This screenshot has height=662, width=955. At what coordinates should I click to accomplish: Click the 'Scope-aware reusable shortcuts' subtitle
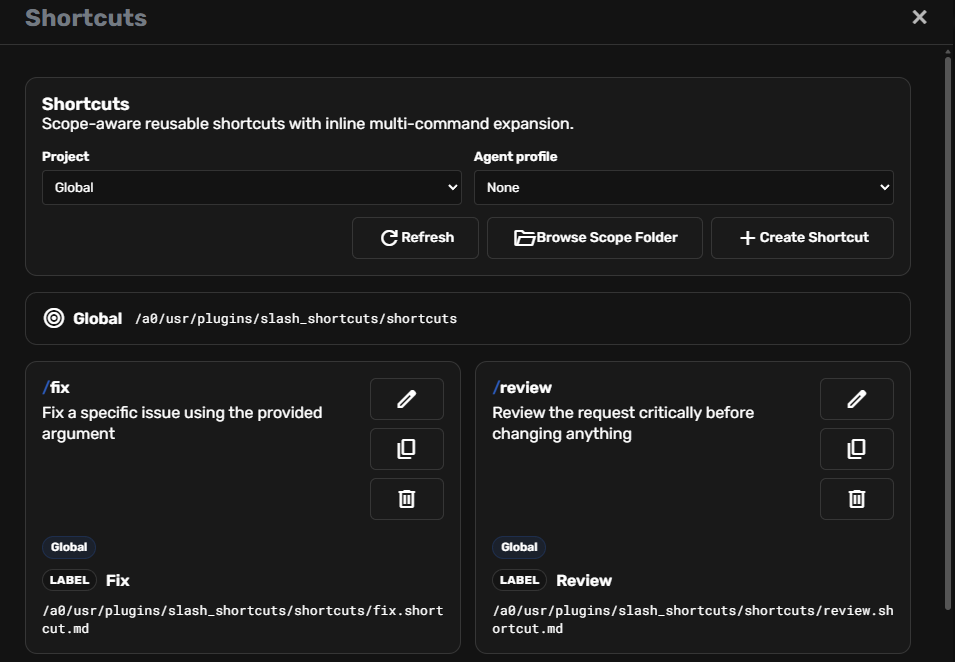pos(308,124)
